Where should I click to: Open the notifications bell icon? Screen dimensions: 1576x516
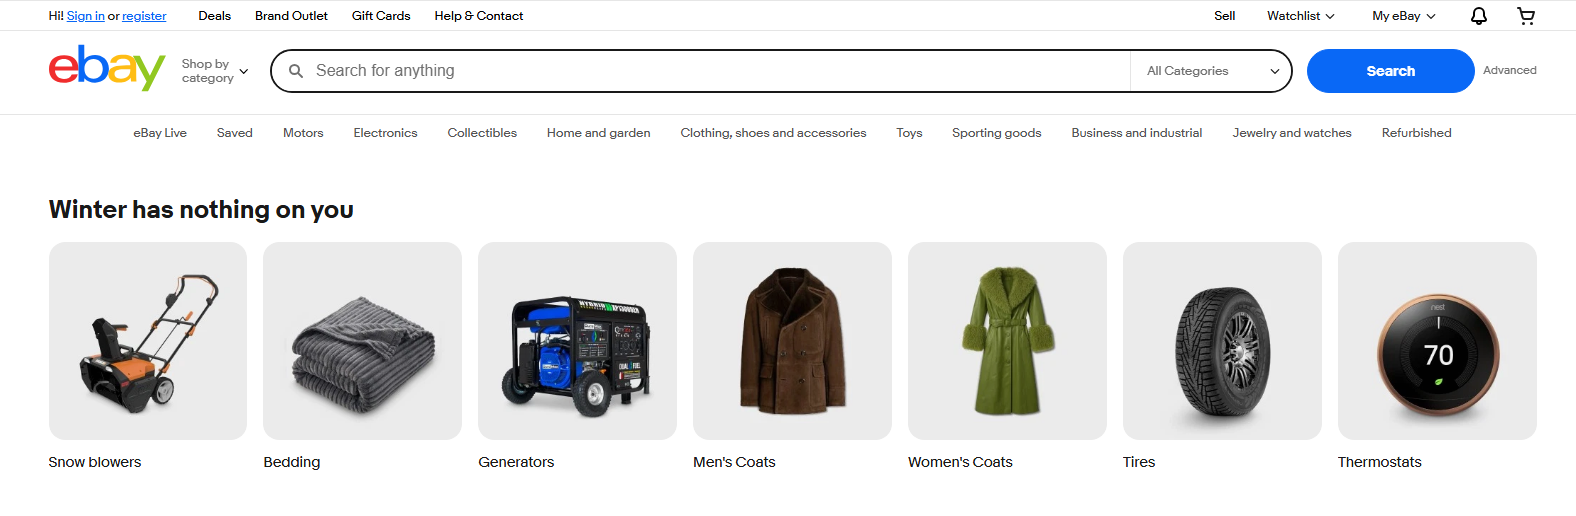[x=1478, y=16]
